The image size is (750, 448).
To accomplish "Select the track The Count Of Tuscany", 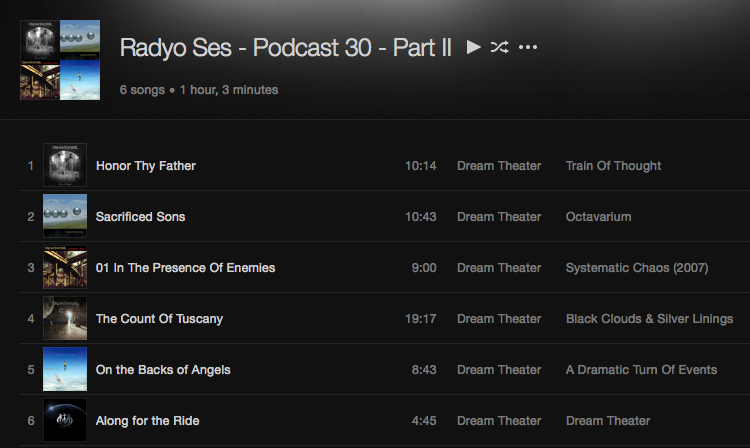I will click(159, 319).
